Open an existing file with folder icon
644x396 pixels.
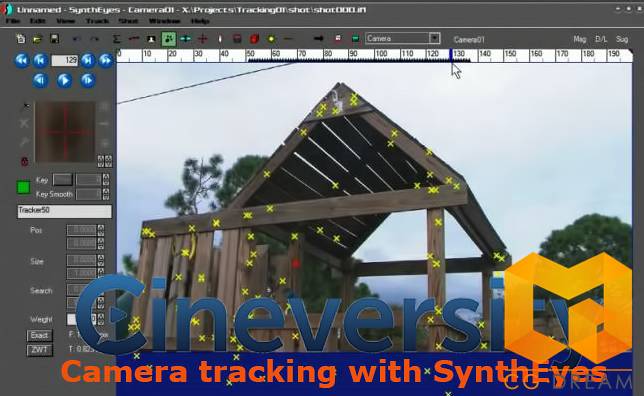point(37,39)
